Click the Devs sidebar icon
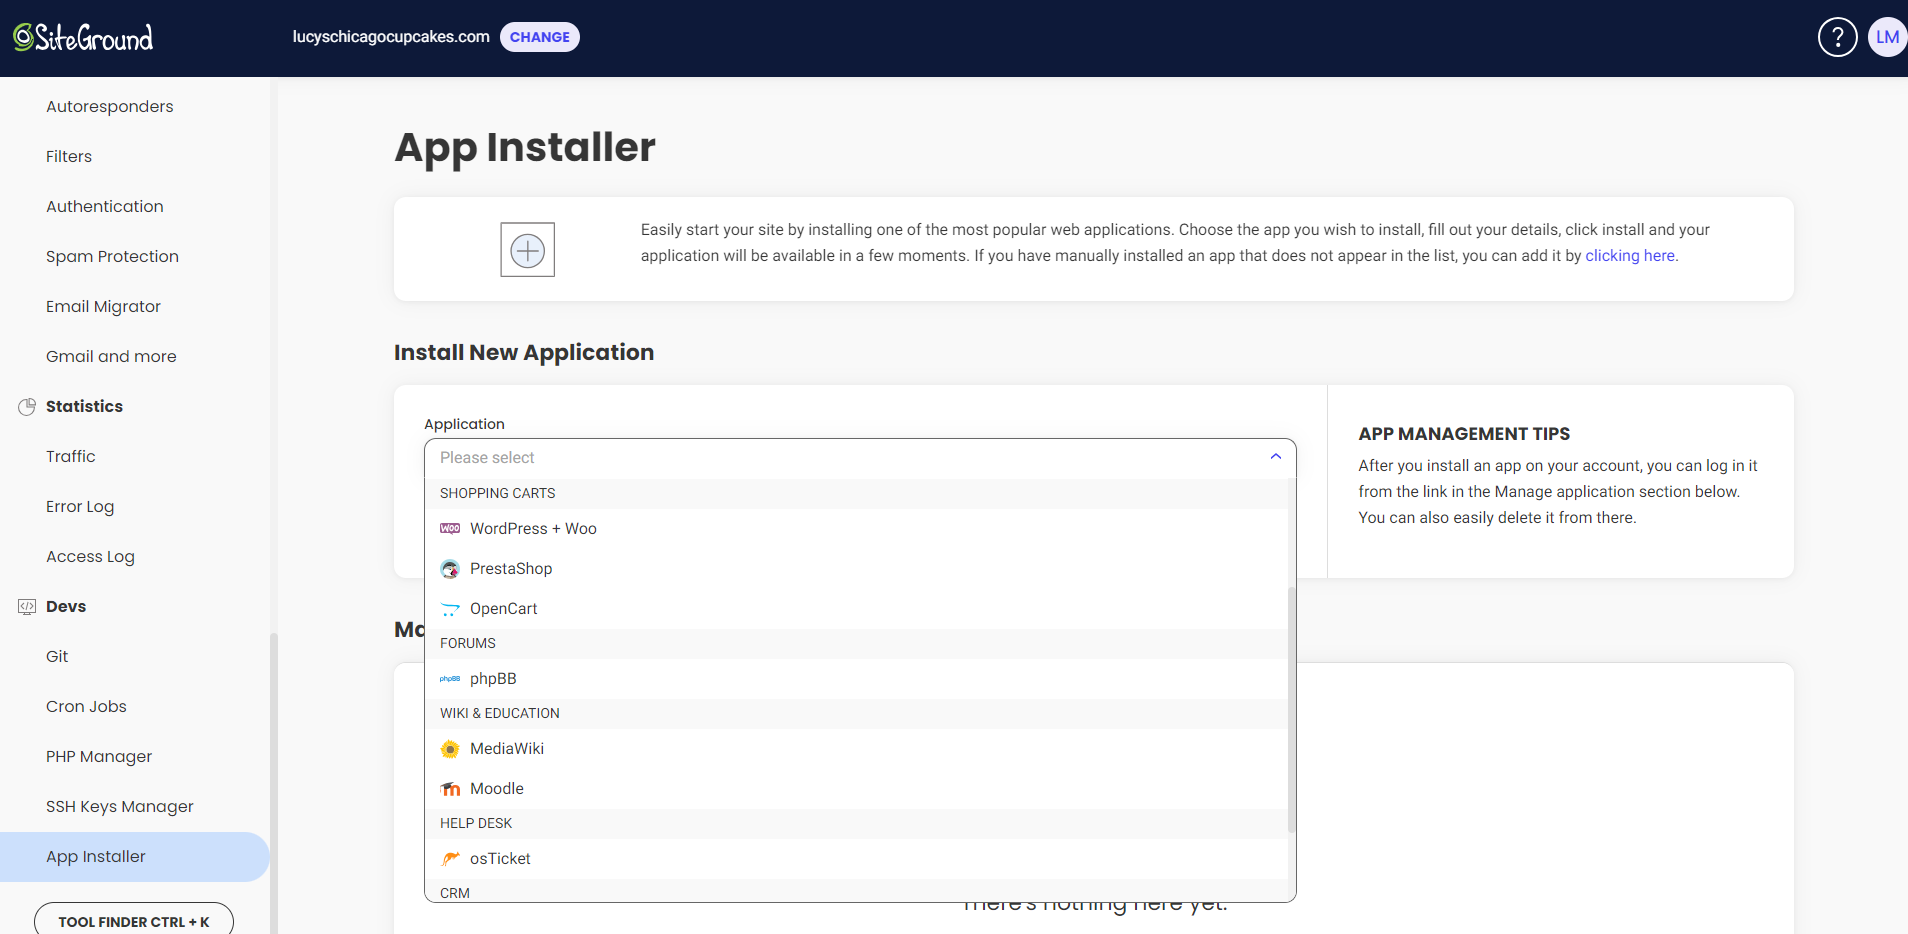Viewport: 1908px width, 934px height. 25,606
